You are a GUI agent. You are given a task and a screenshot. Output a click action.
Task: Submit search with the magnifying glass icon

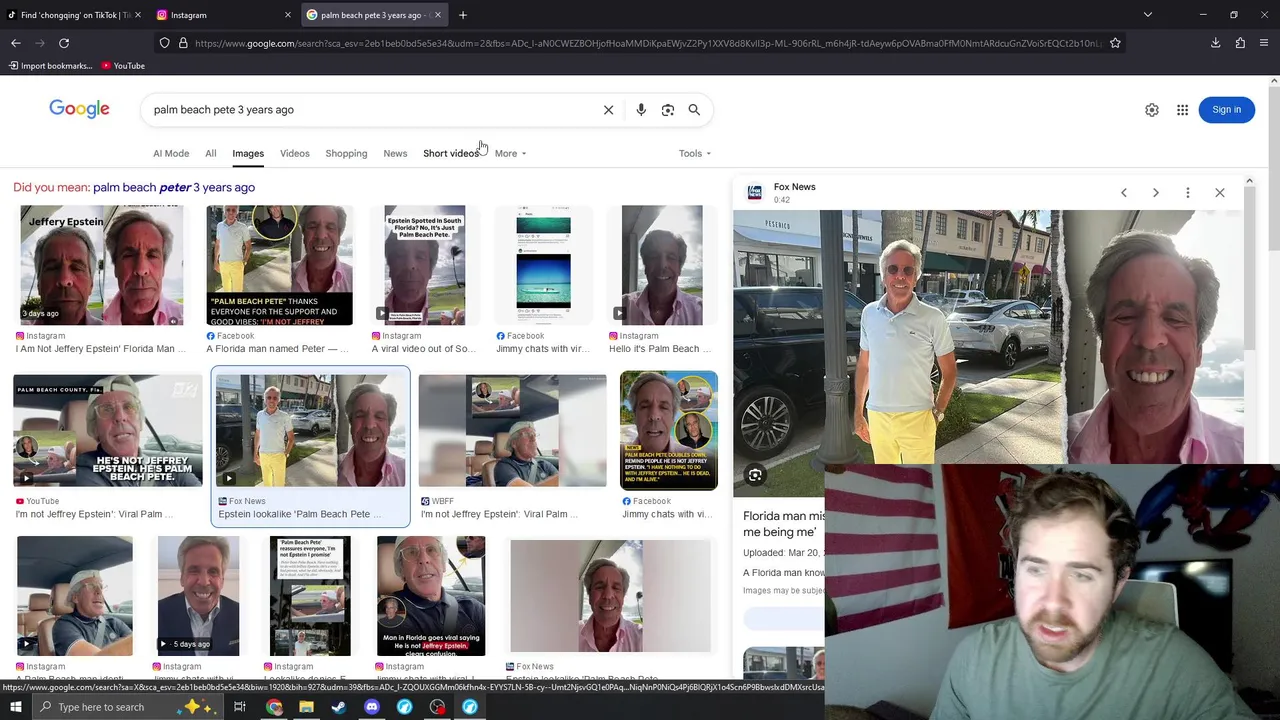(x=694, y=110)
